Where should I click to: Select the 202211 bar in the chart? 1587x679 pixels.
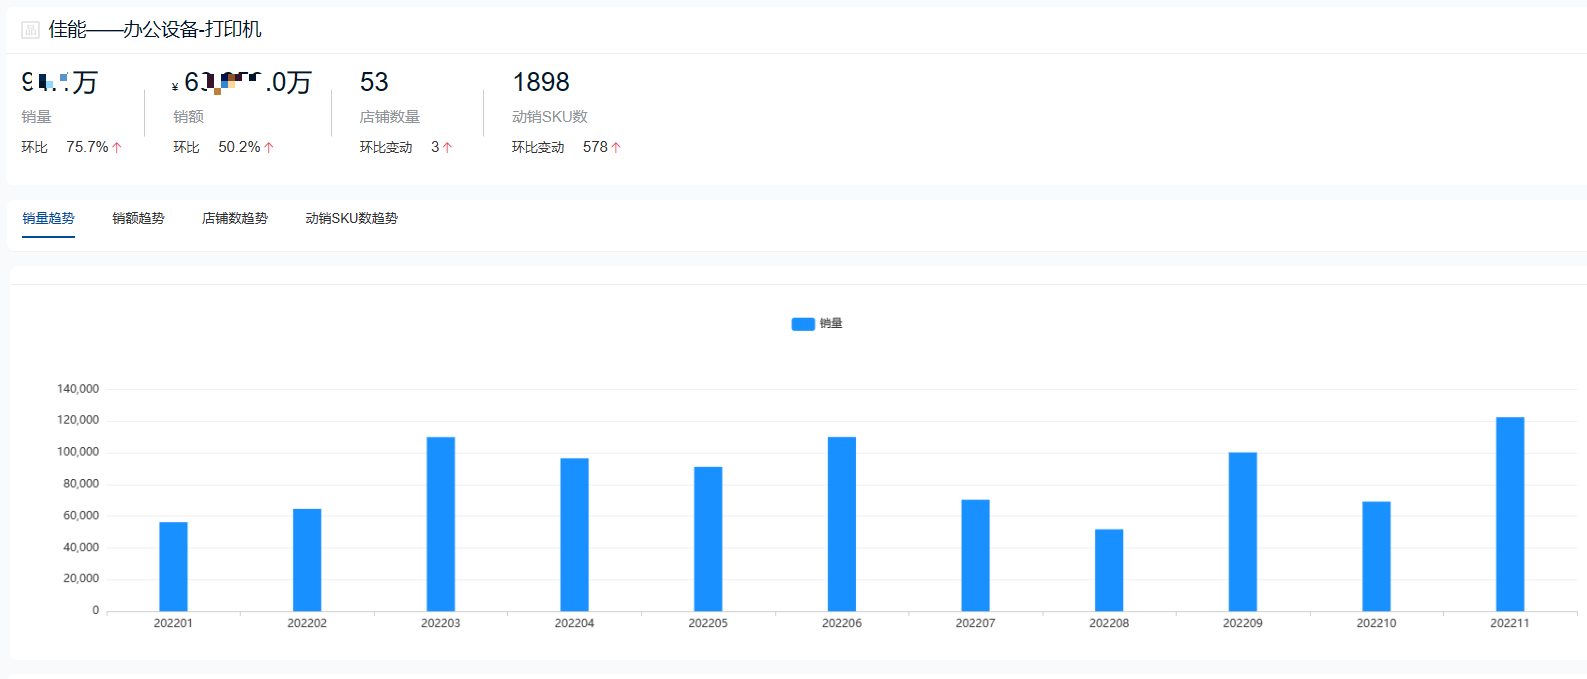(x=1510, y=514)
